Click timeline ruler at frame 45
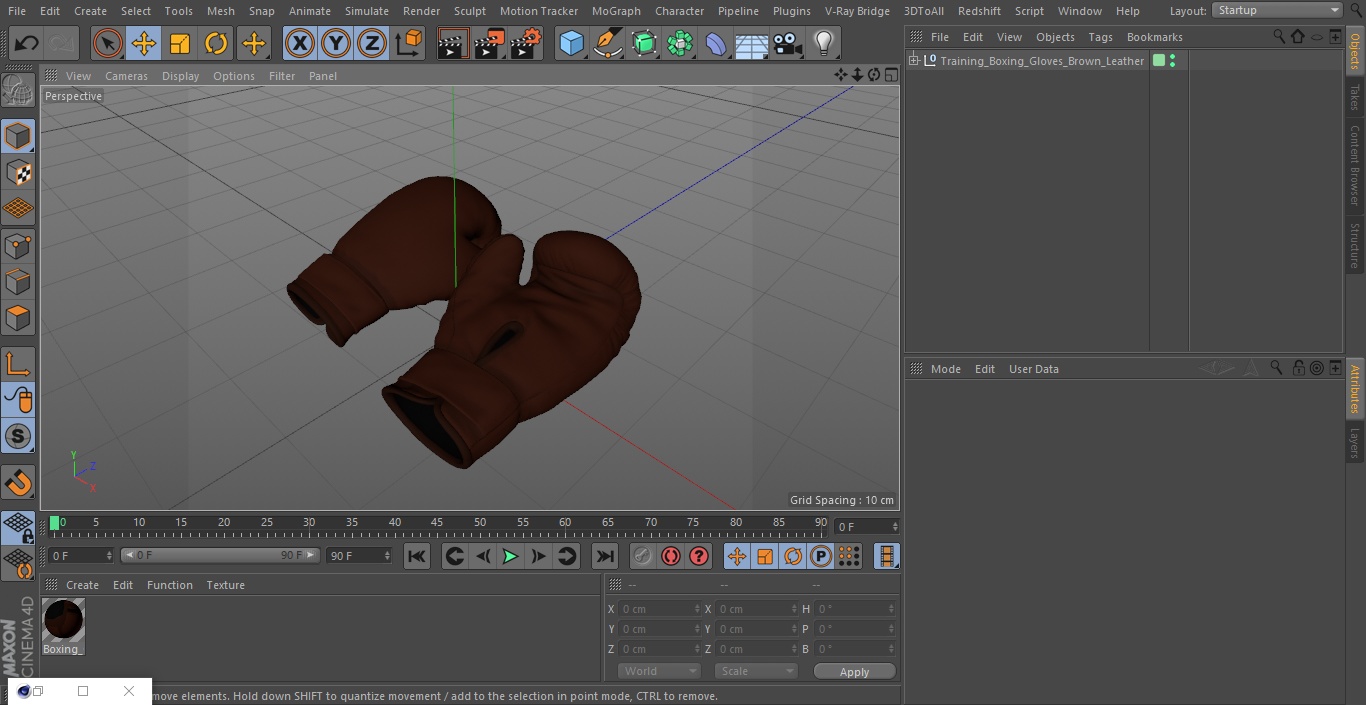The width and height of the screenshot is (1366, 705). coord(437,523)
